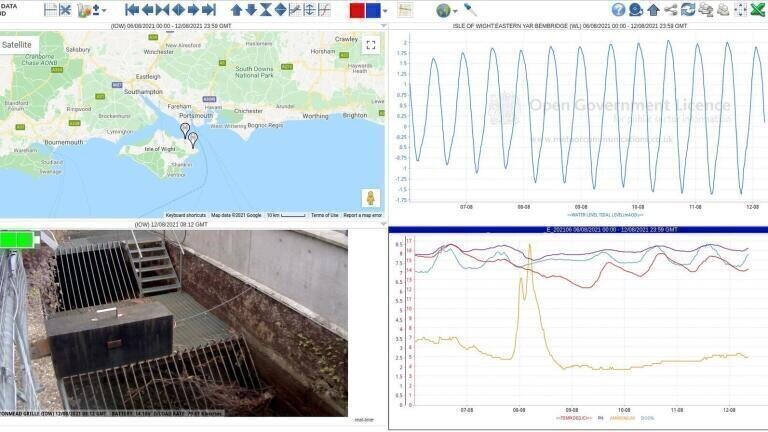Select the lower map pin on Isle of Wight

point(193,140)
